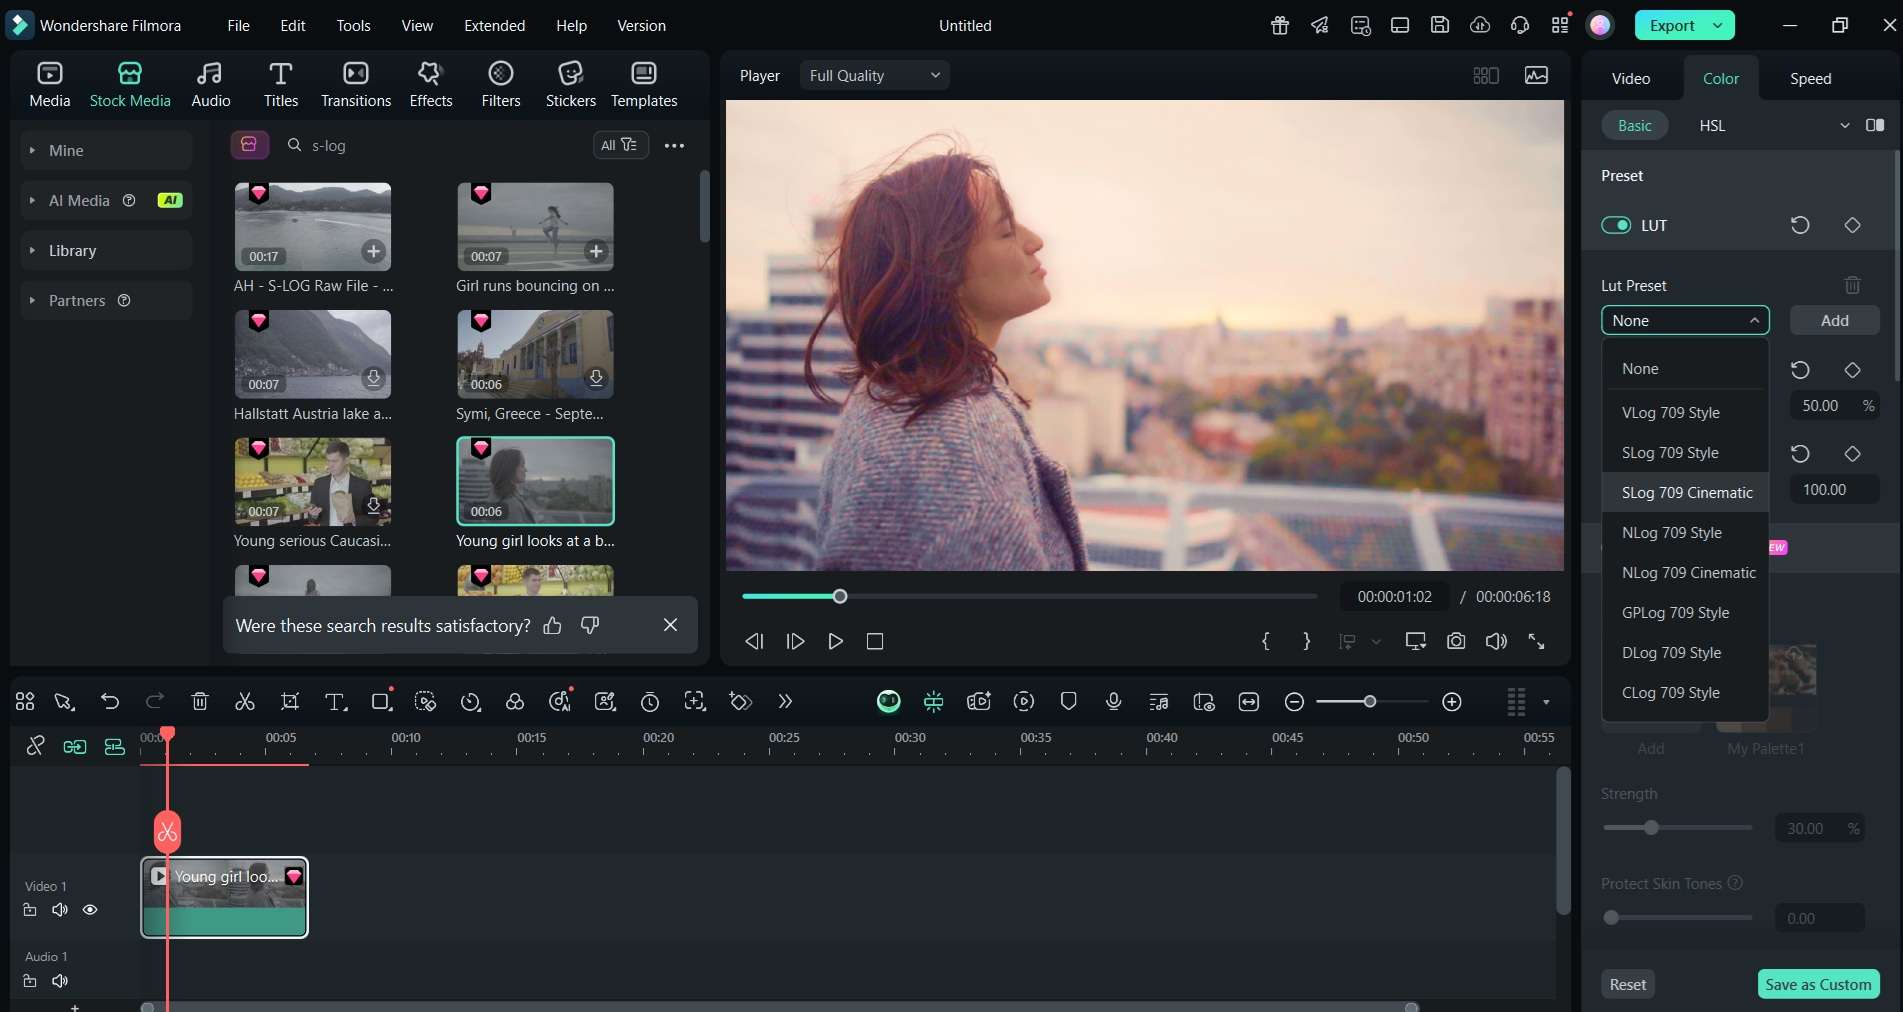This screenshot has height=1012, width=1903.
Task: Click the timeline text tool
Action: pyautogui.click(x=336, y=702)
